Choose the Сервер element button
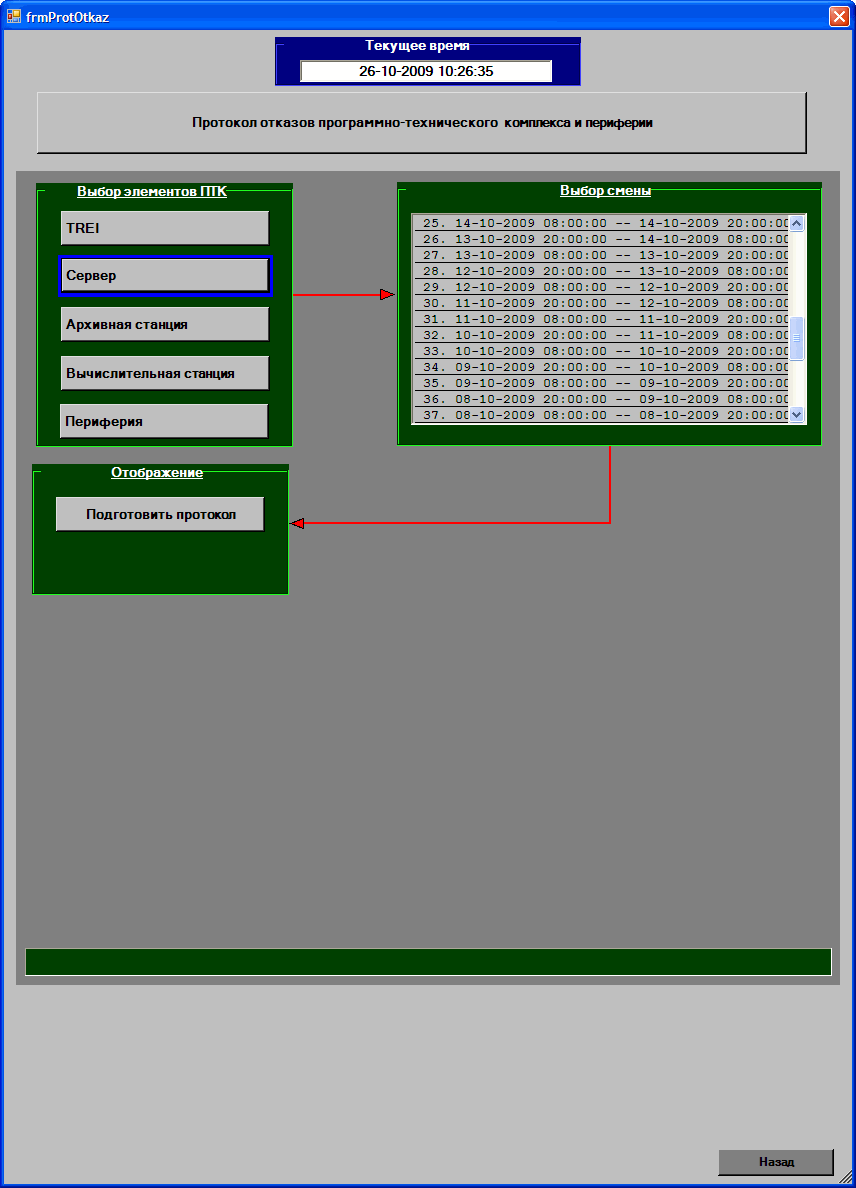Image resolution: width=856 pixels, height=1188 pixels. [x=164, y=276]
